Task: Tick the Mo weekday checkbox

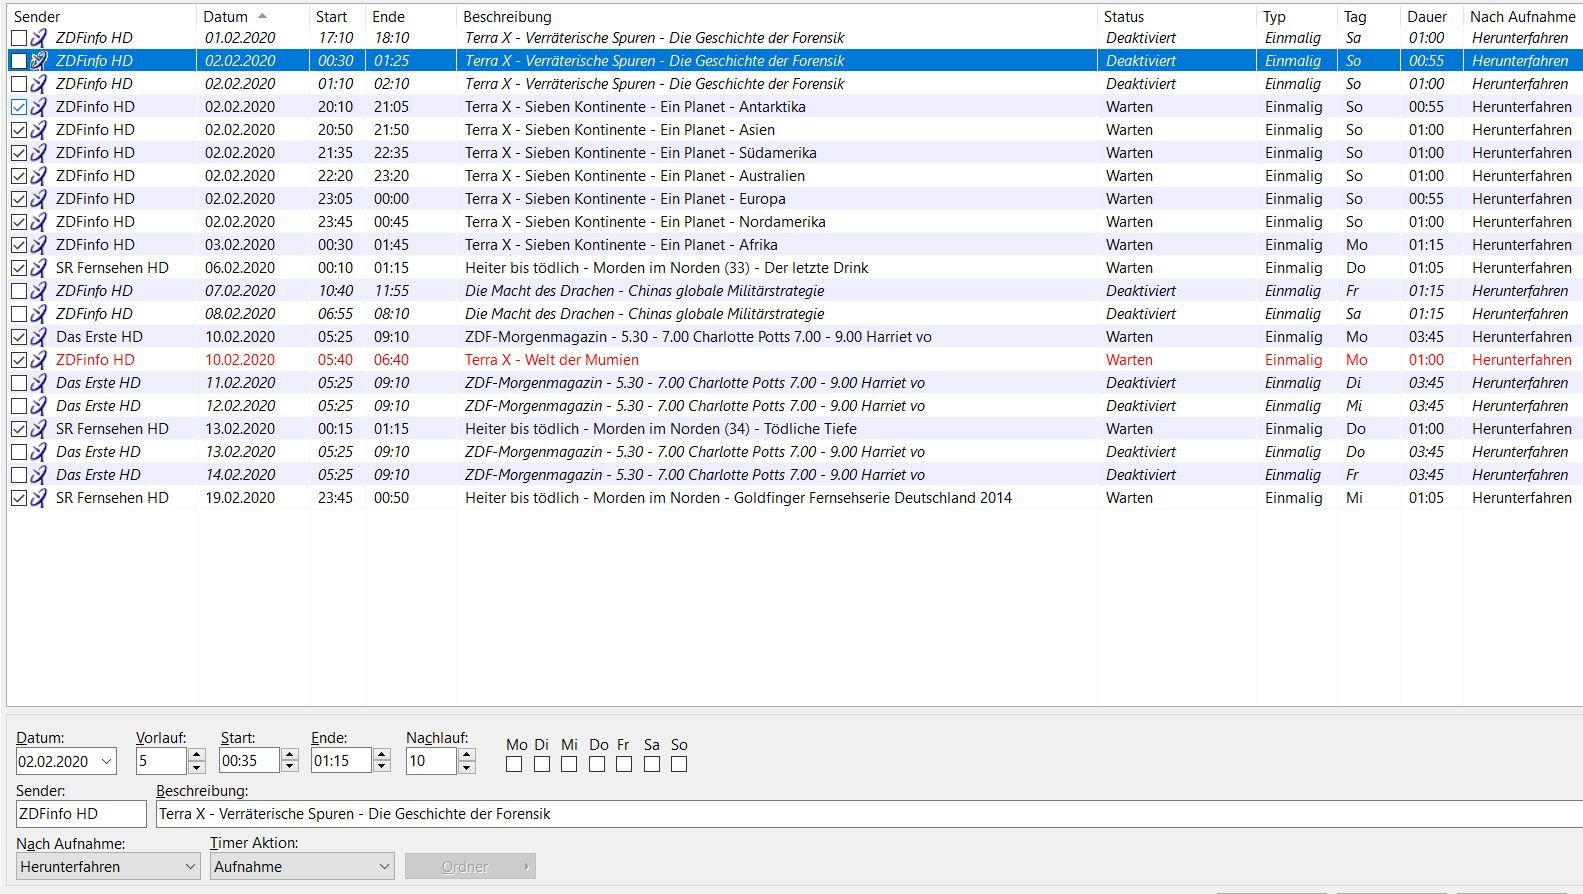Action: pos(514,764)
